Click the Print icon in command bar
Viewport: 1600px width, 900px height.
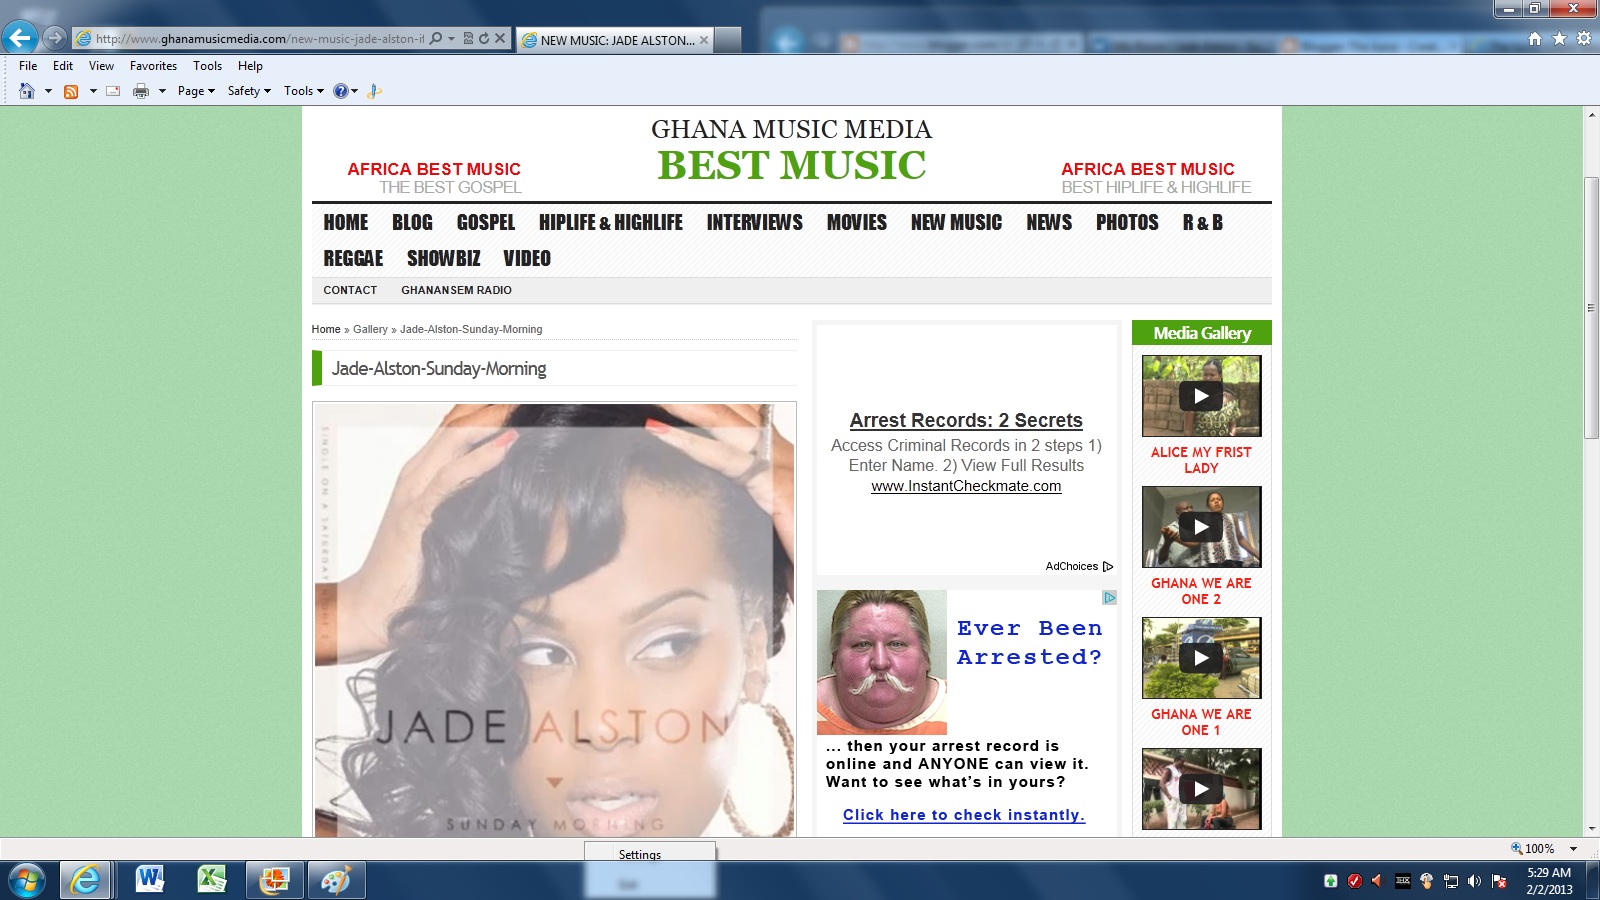pyautogui.click(x=141, y=91)
